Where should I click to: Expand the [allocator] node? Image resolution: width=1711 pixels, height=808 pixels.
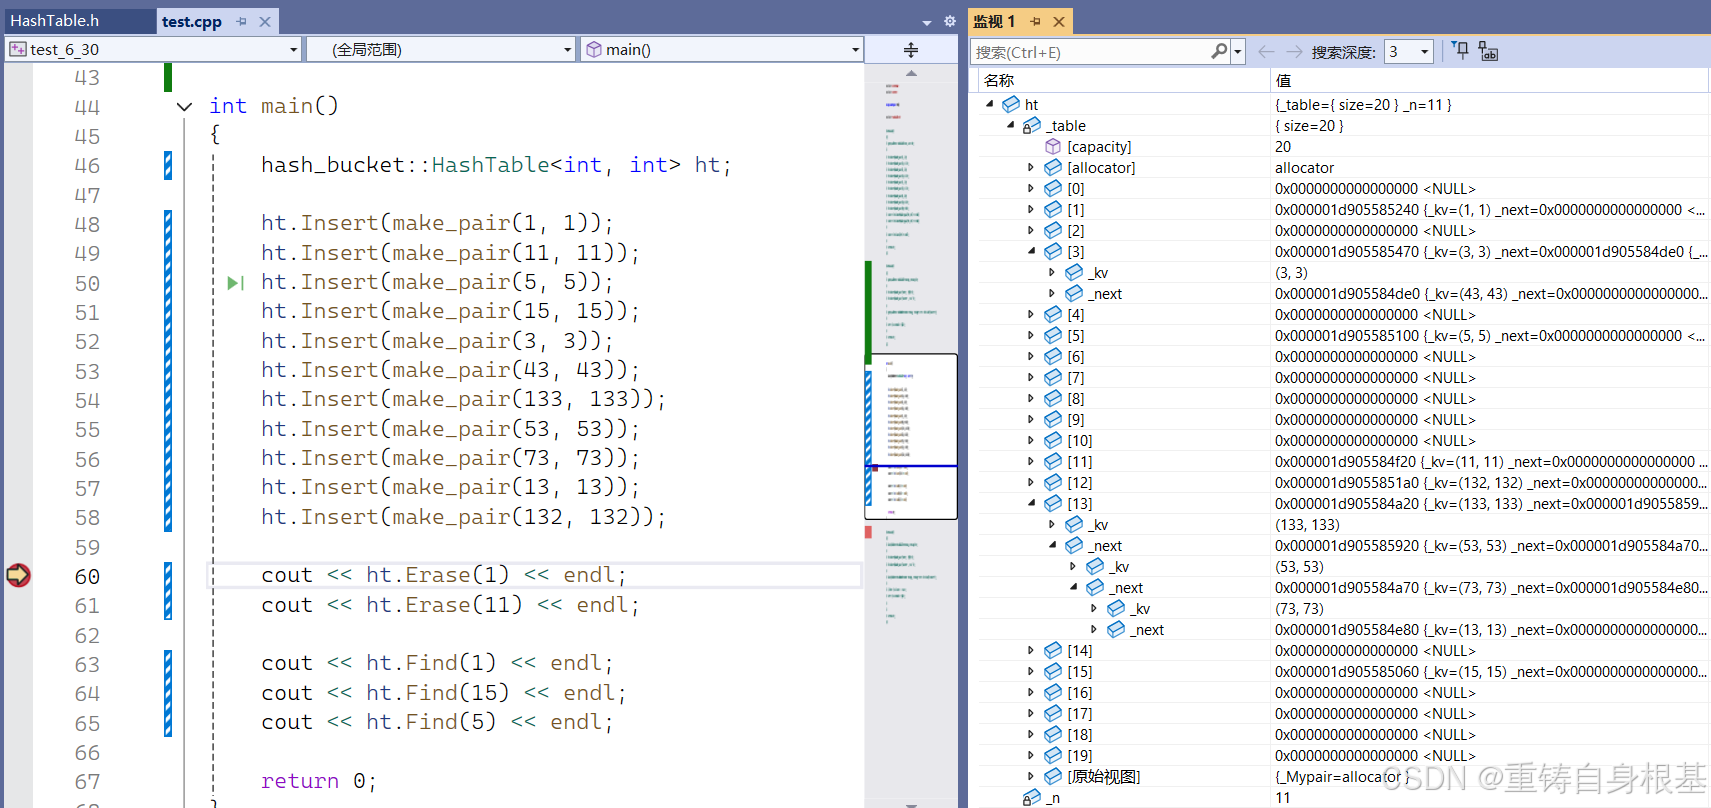coord(1031,167)
